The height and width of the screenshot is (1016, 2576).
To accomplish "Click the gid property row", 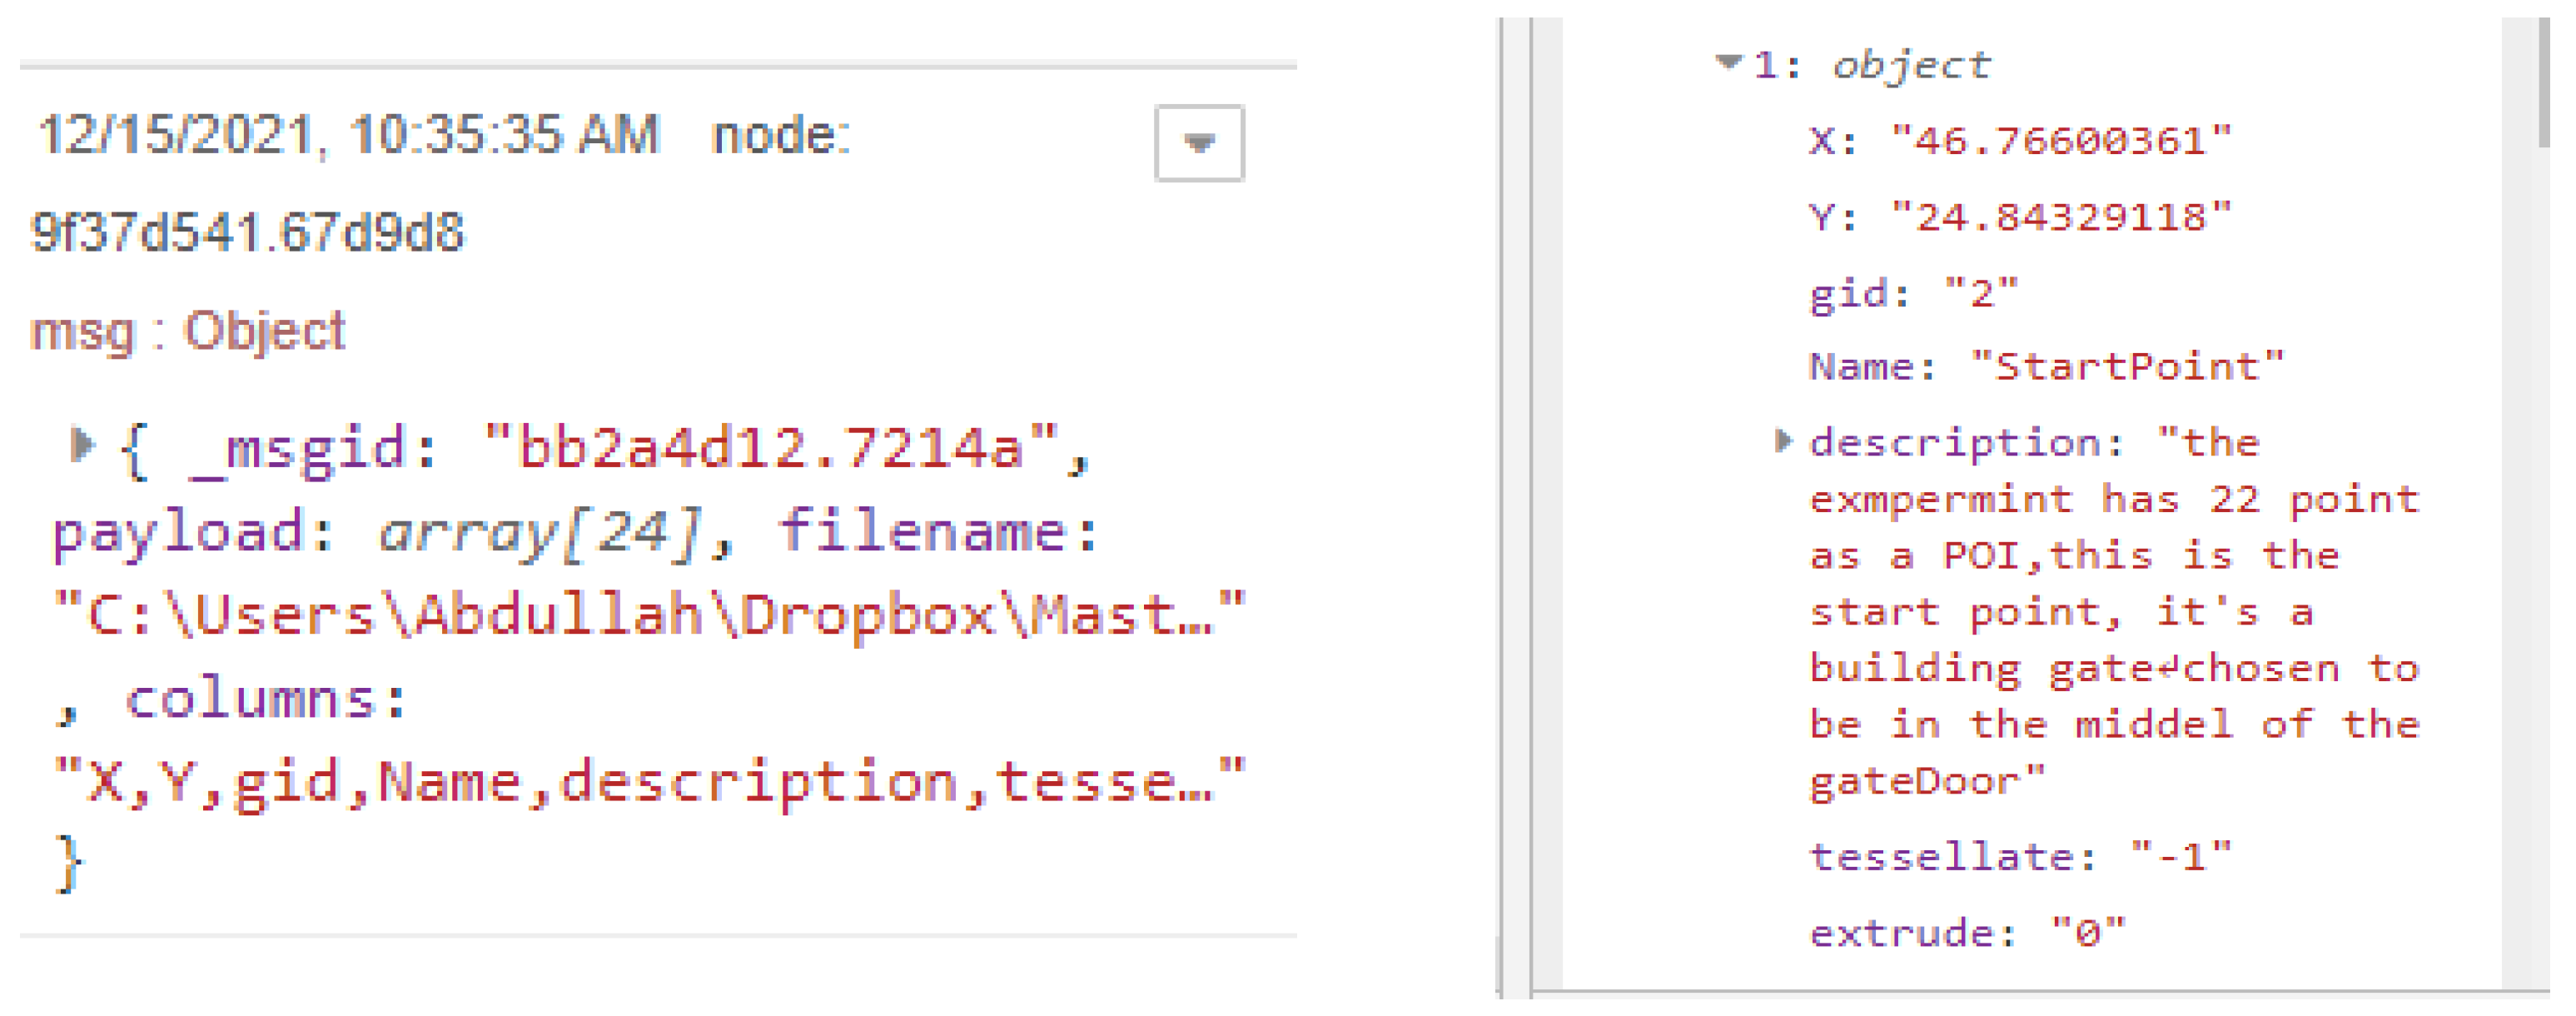I will click(x=1913, y=294).
